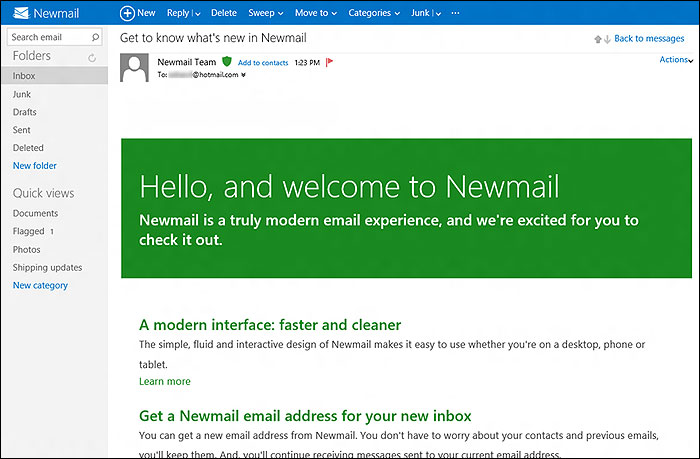Open the Categories dropdown

point(374,13)
